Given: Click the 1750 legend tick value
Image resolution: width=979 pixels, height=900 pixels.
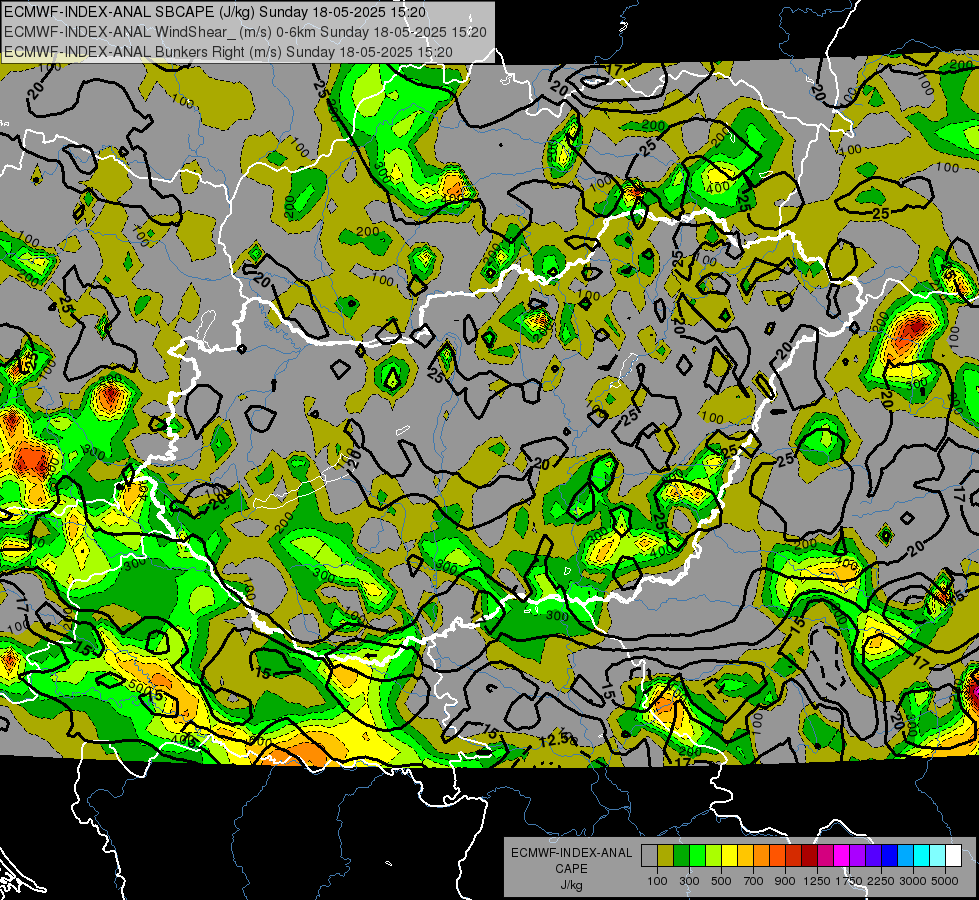Looking at the screenshot, I should click(x=849, y=881).
